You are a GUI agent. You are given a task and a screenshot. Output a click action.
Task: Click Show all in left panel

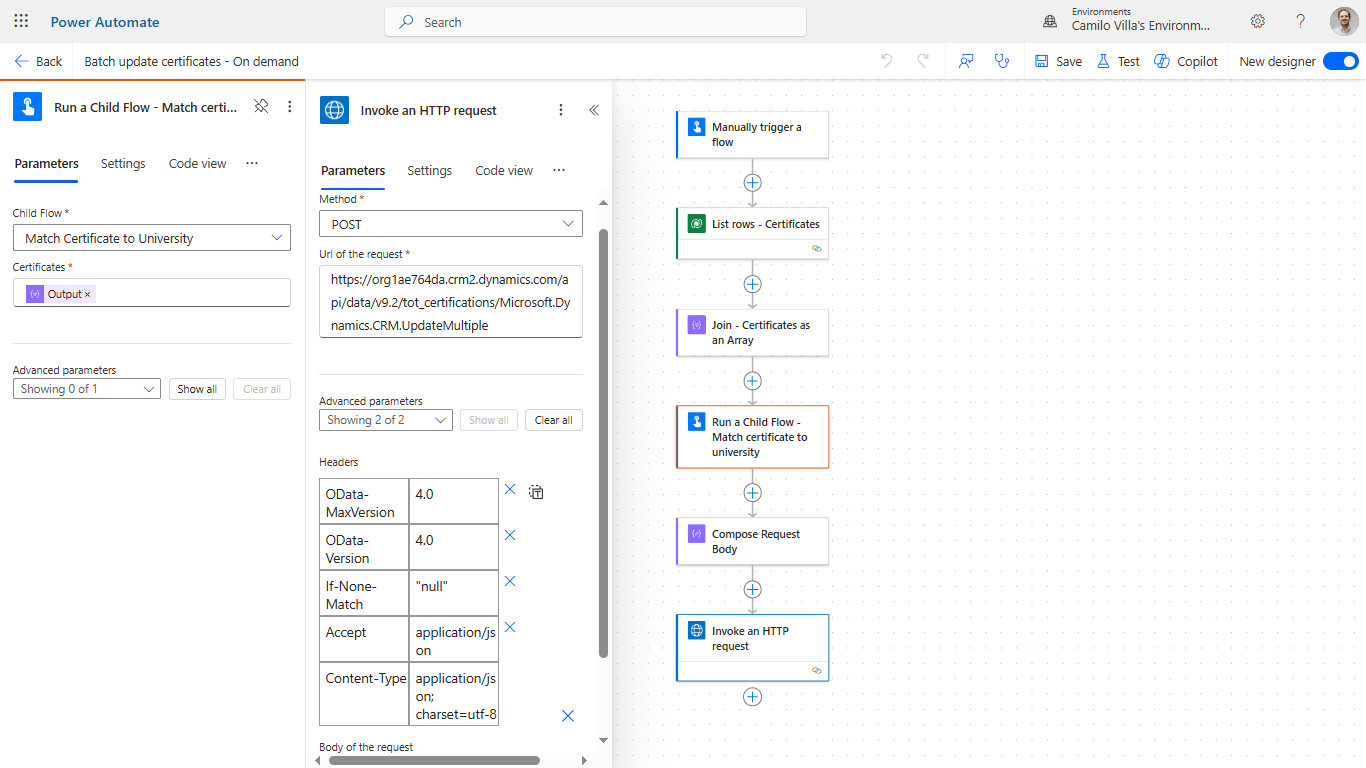coord(197,389)
